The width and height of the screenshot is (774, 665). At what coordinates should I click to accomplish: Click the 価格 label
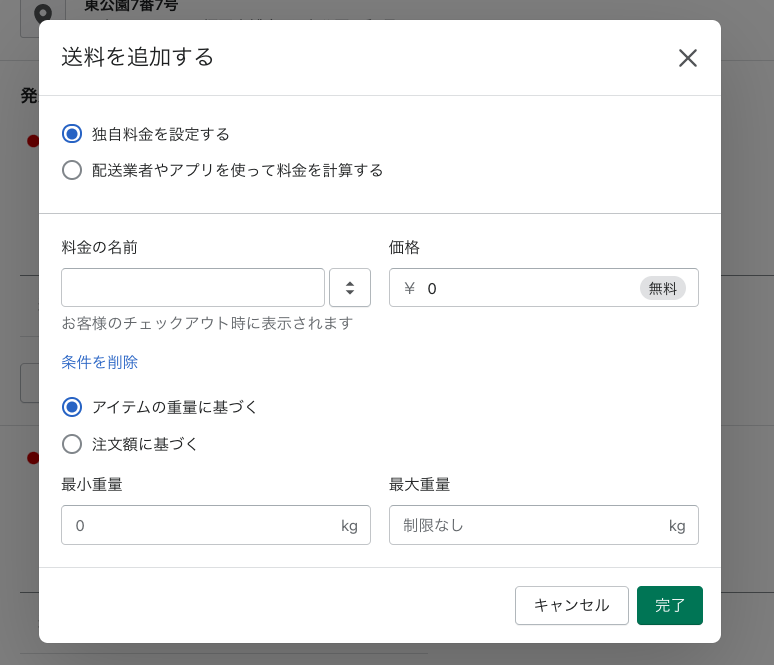404,247
